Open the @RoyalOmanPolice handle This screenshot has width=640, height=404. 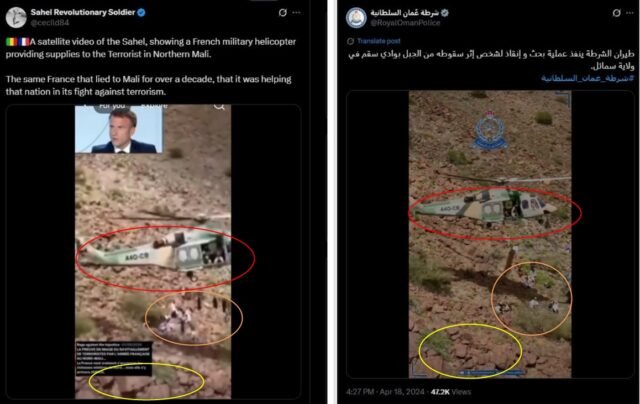(x=405, y=23)
